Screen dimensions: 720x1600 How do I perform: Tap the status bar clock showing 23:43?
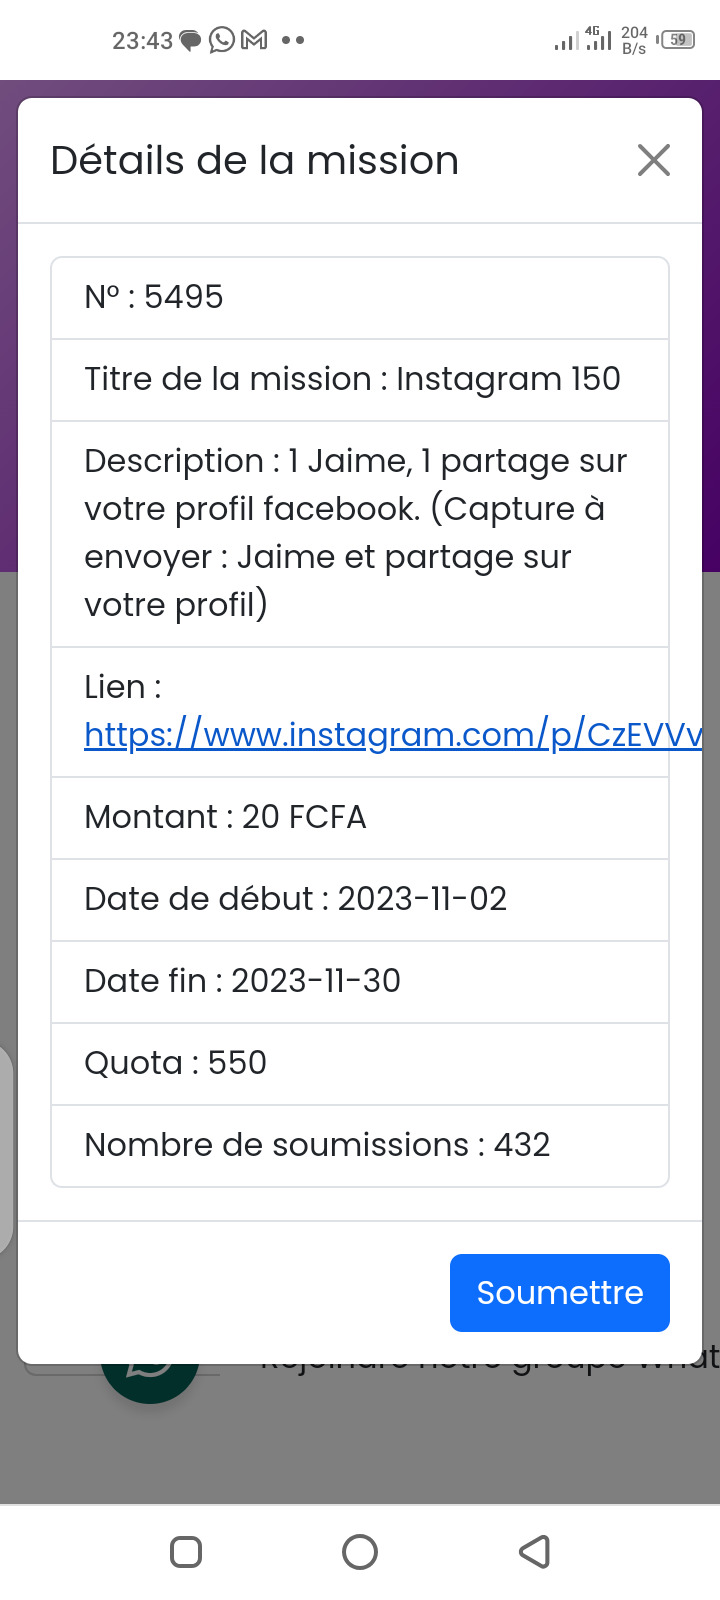pyautogui.click(x=142, y=41)
